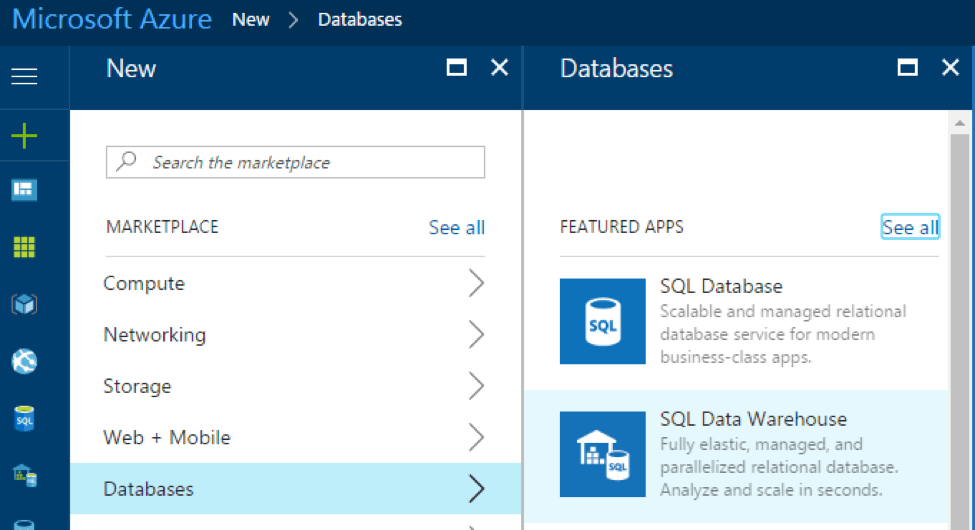Click the Databases blade scrollbar up arrow
975x530 pixels.
click(x=959, y=123)
